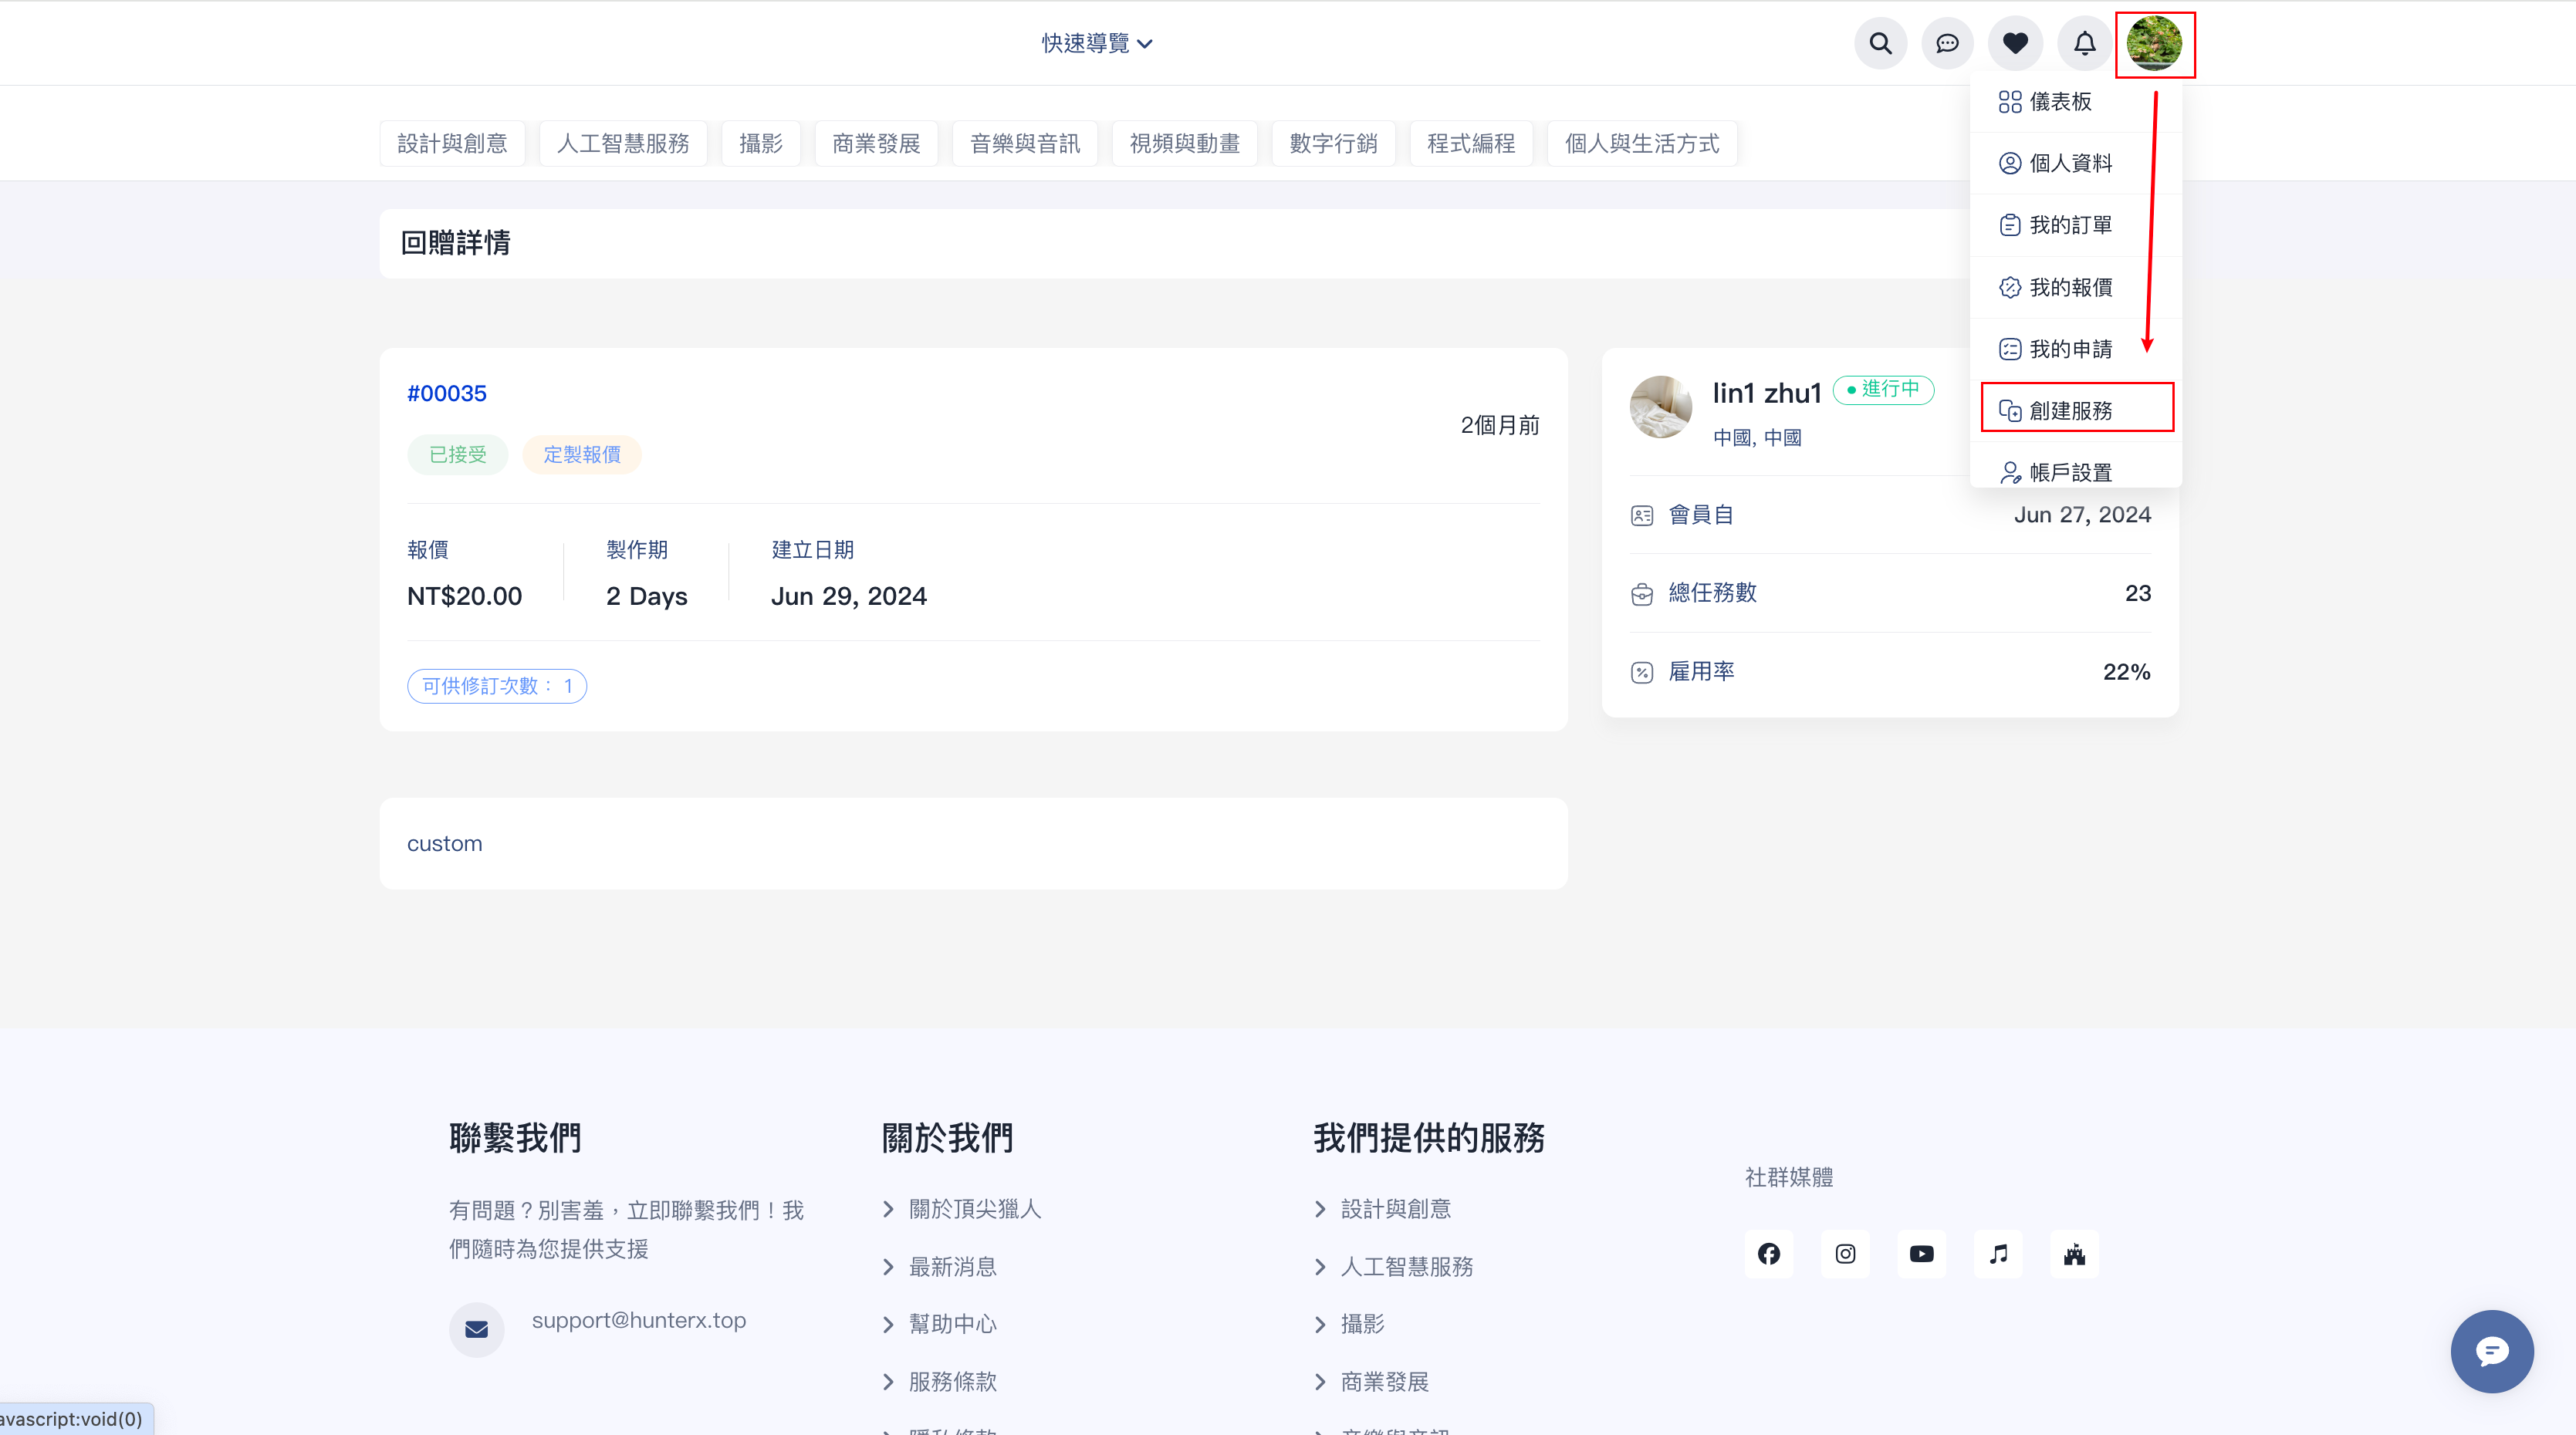Open the notifications bell
Viewport: 2576px width, 1435px height.
click(2084, 43)
